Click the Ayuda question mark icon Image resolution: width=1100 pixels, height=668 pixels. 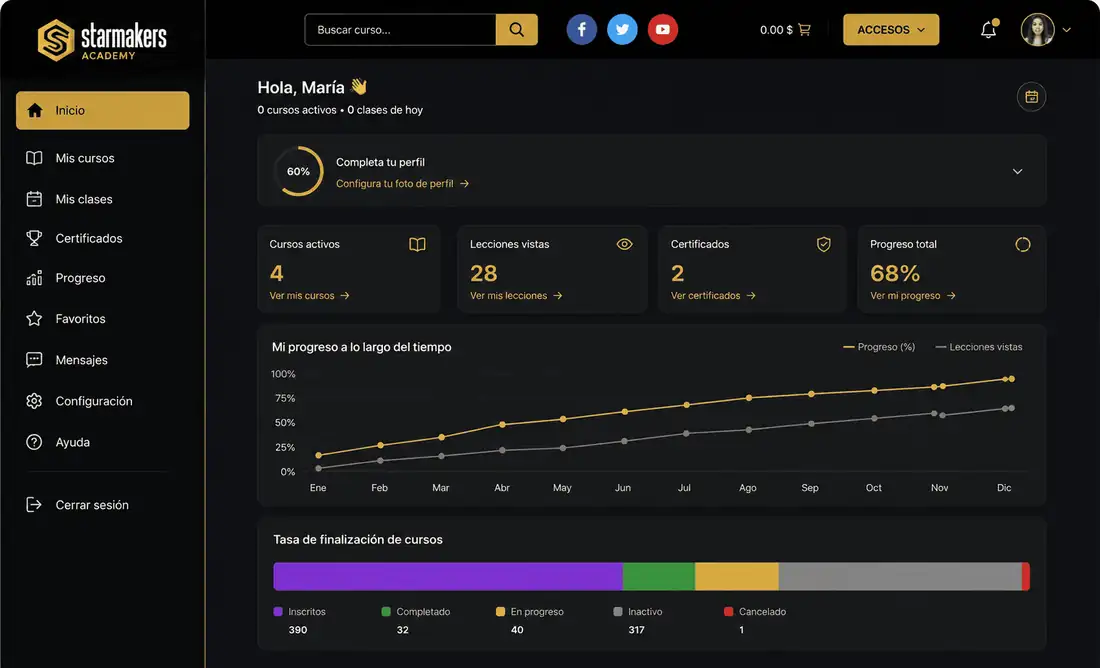(34, 442)
